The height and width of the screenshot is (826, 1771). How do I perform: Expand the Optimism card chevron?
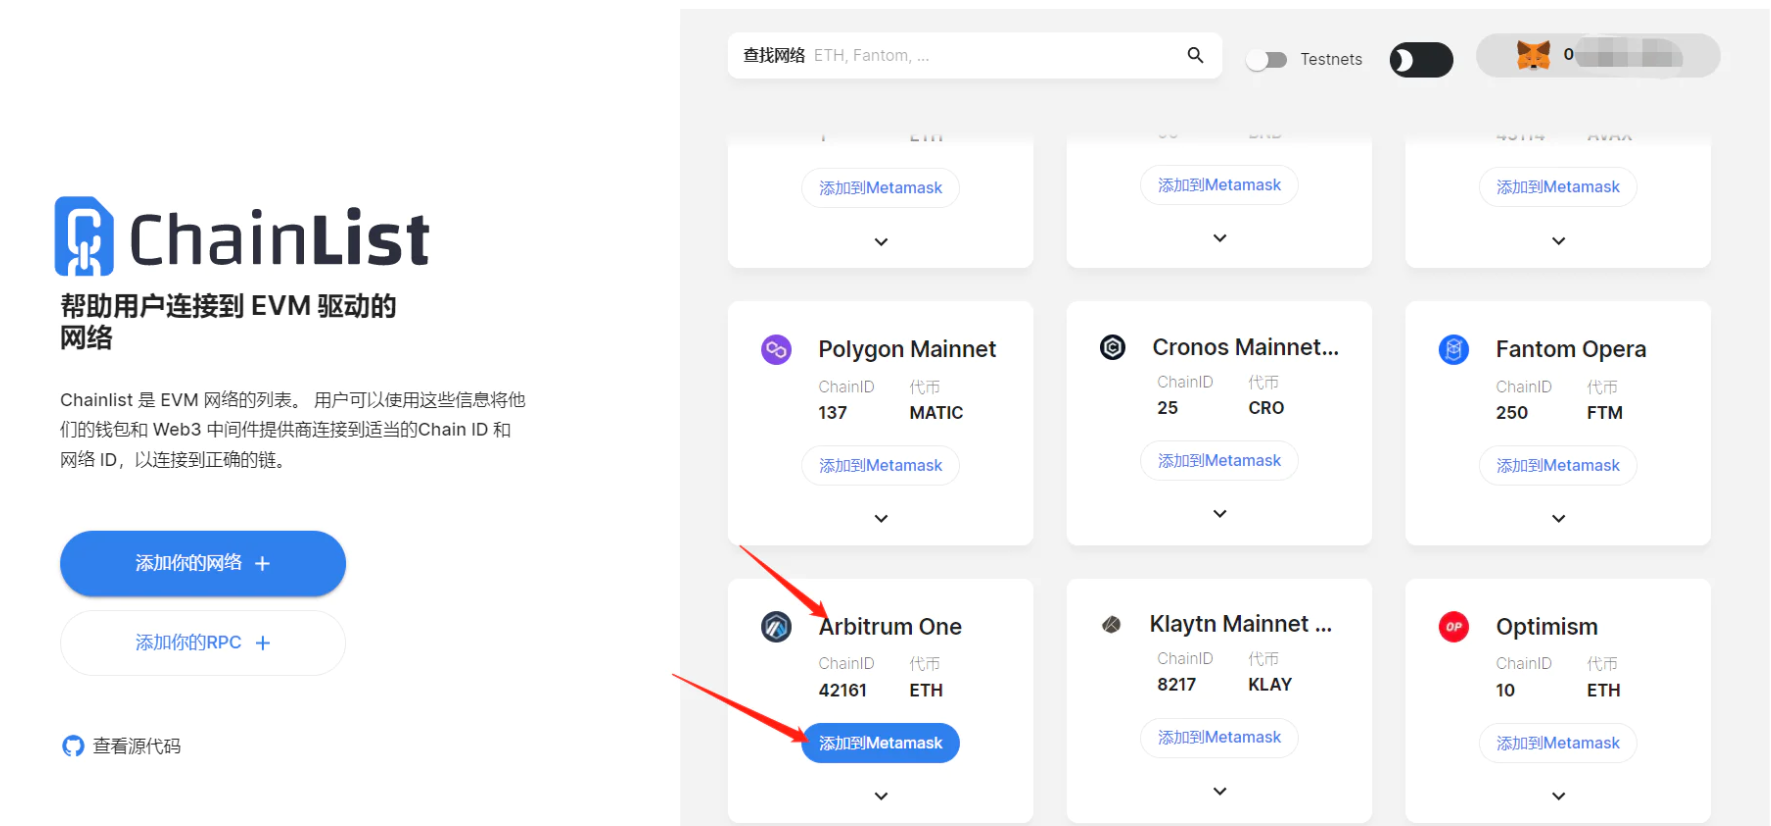pyautogui.click(x=1558, y=796)
